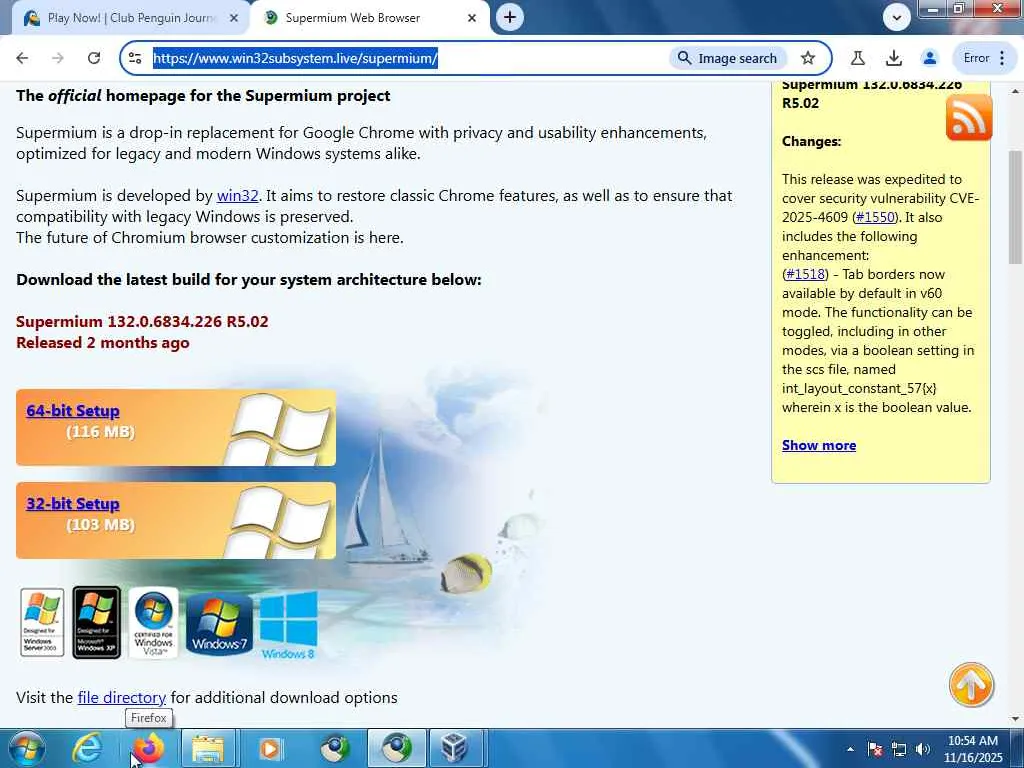
Task: Expand changelog with Show more
Action: tap(819, 445)
